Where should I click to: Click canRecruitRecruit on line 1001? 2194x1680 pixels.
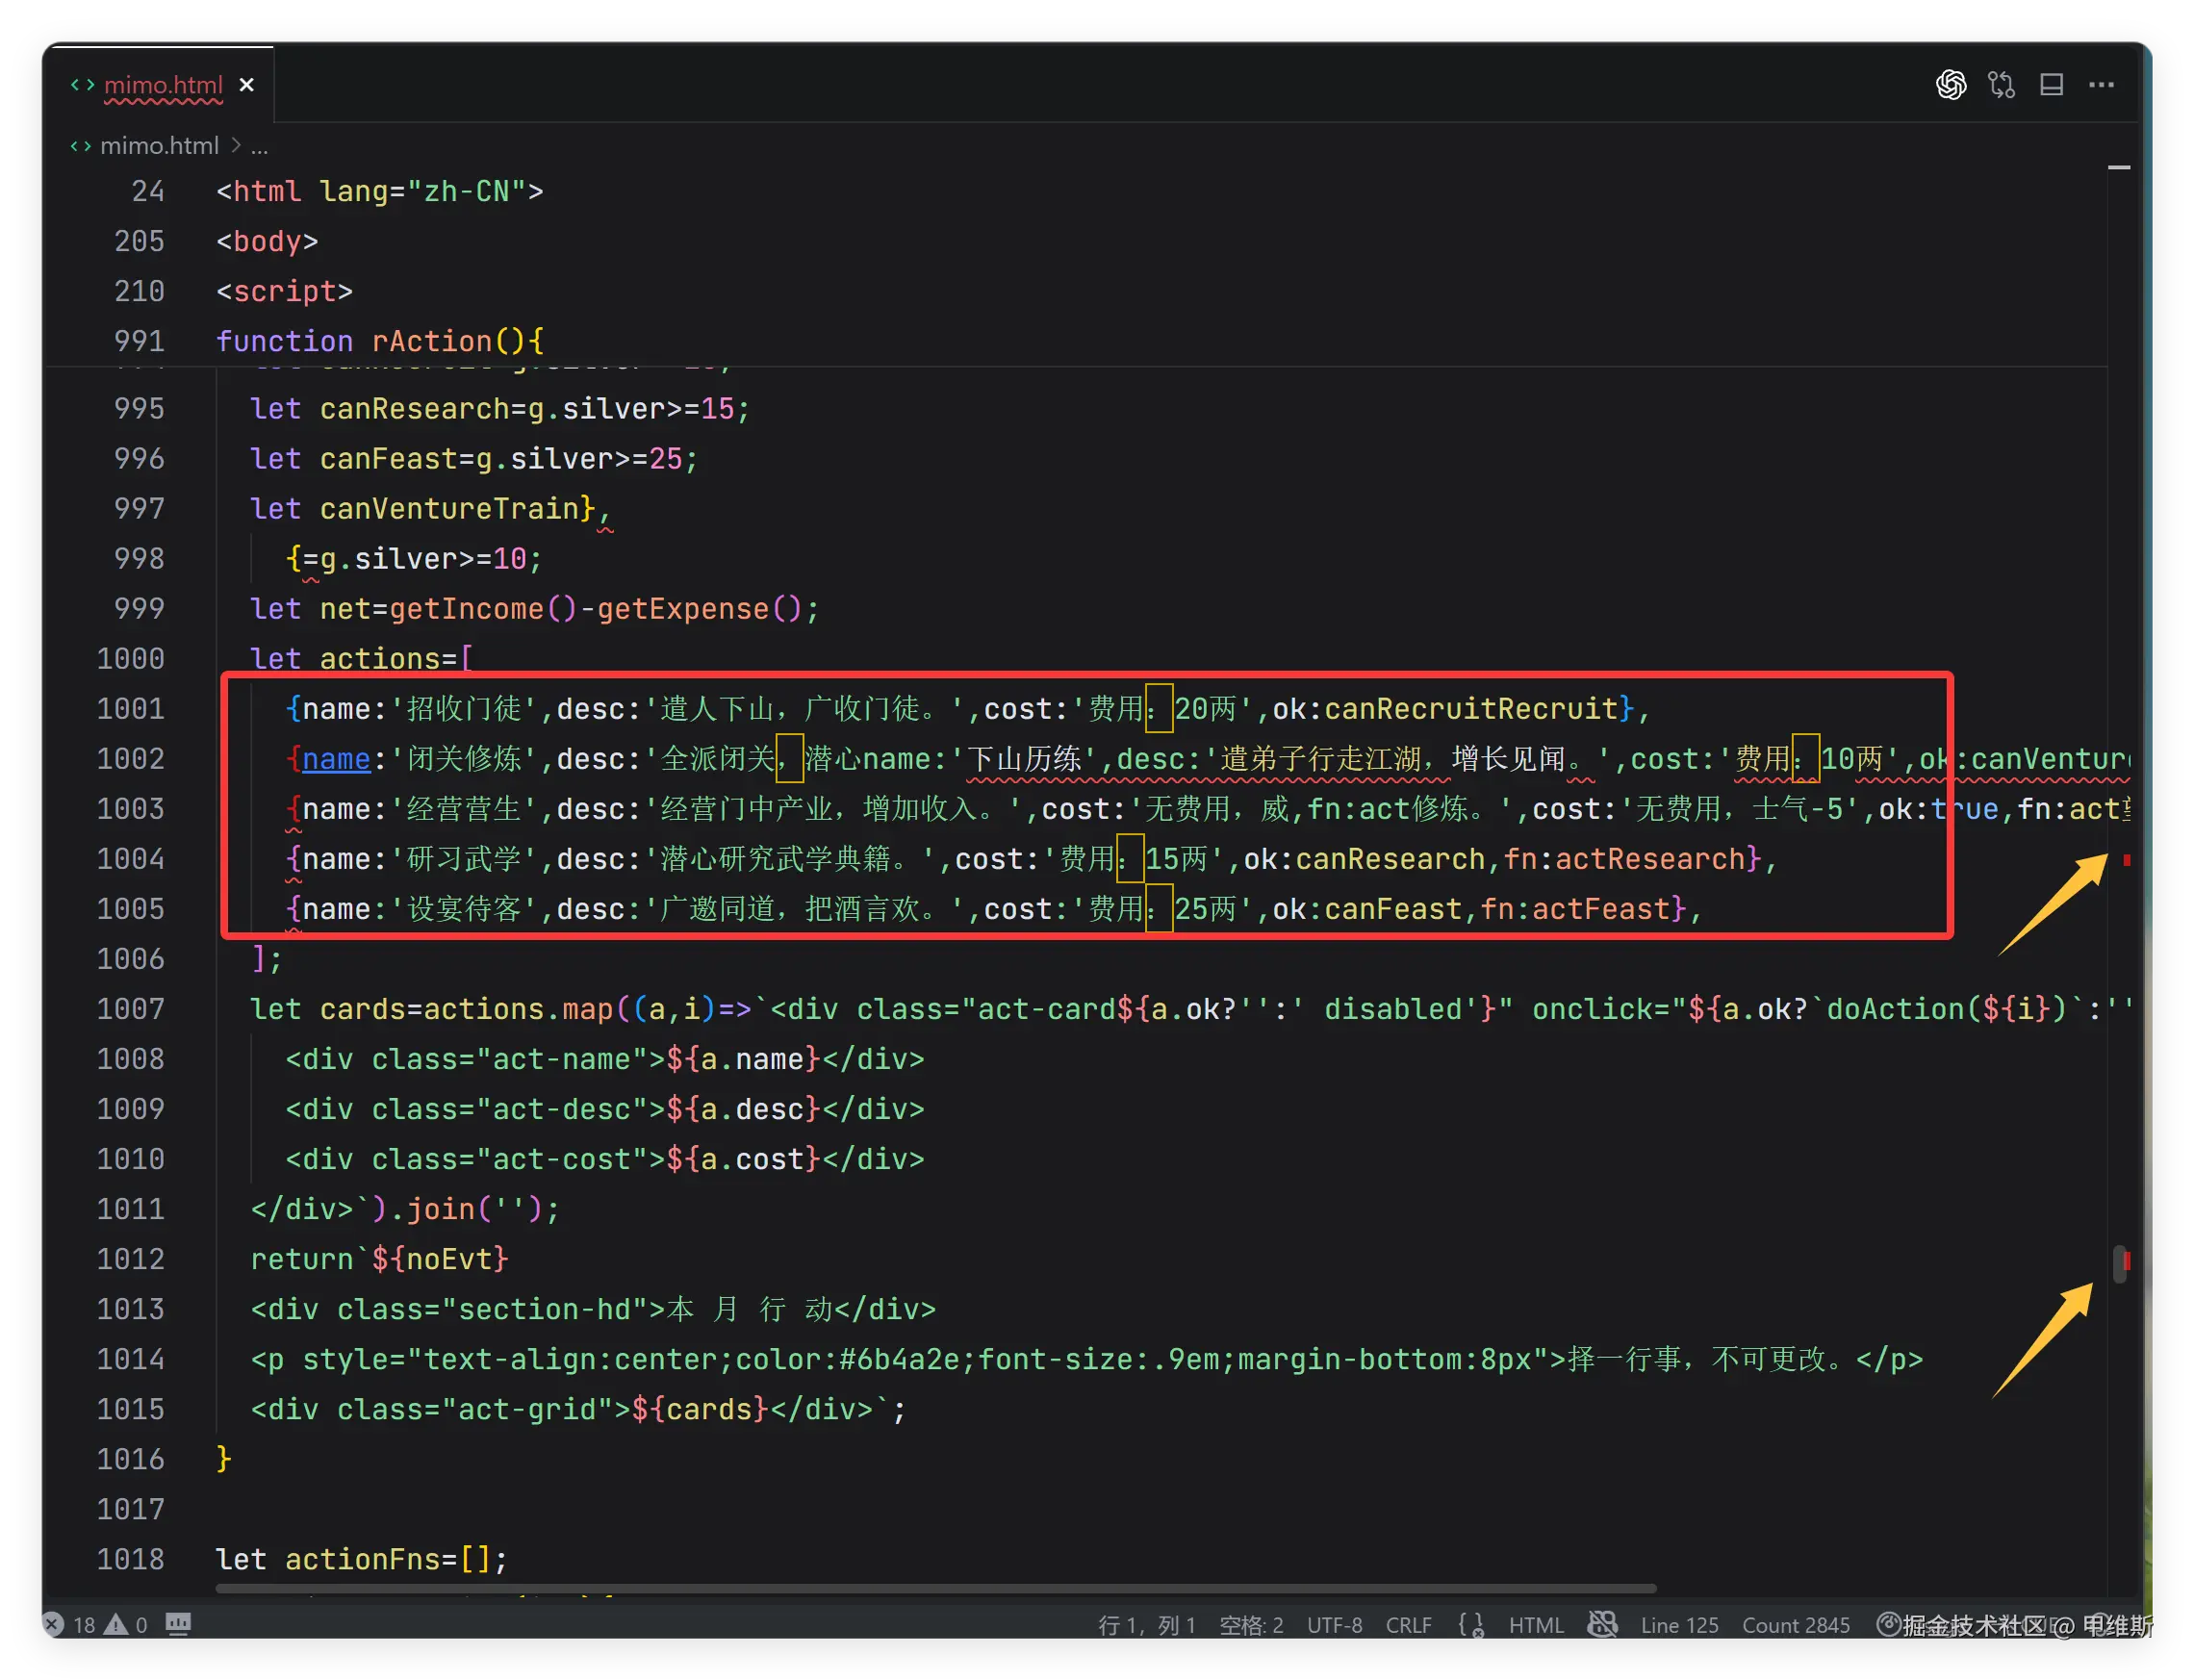1471,709
